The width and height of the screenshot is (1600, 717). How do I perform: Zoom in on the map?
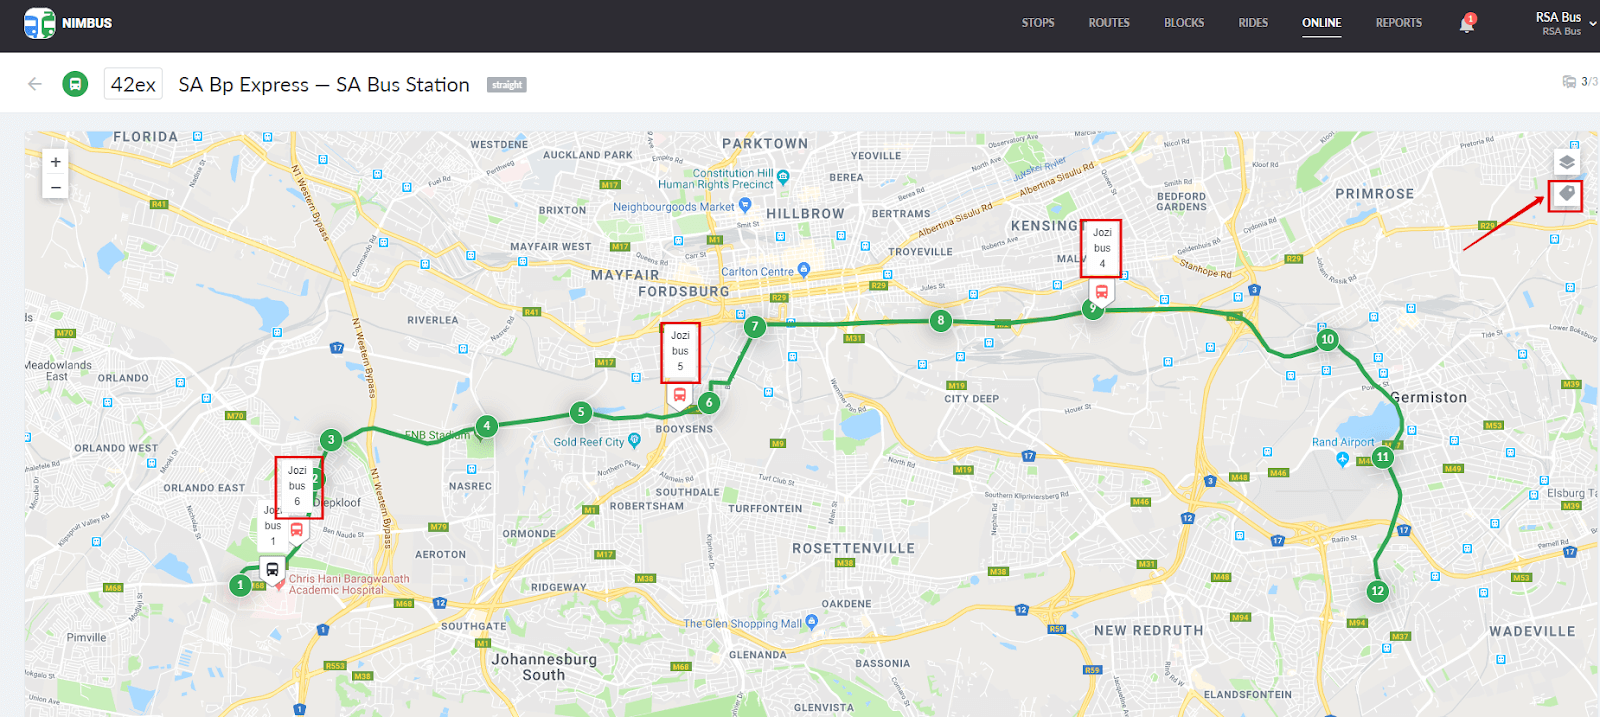[x=56, y=162]
